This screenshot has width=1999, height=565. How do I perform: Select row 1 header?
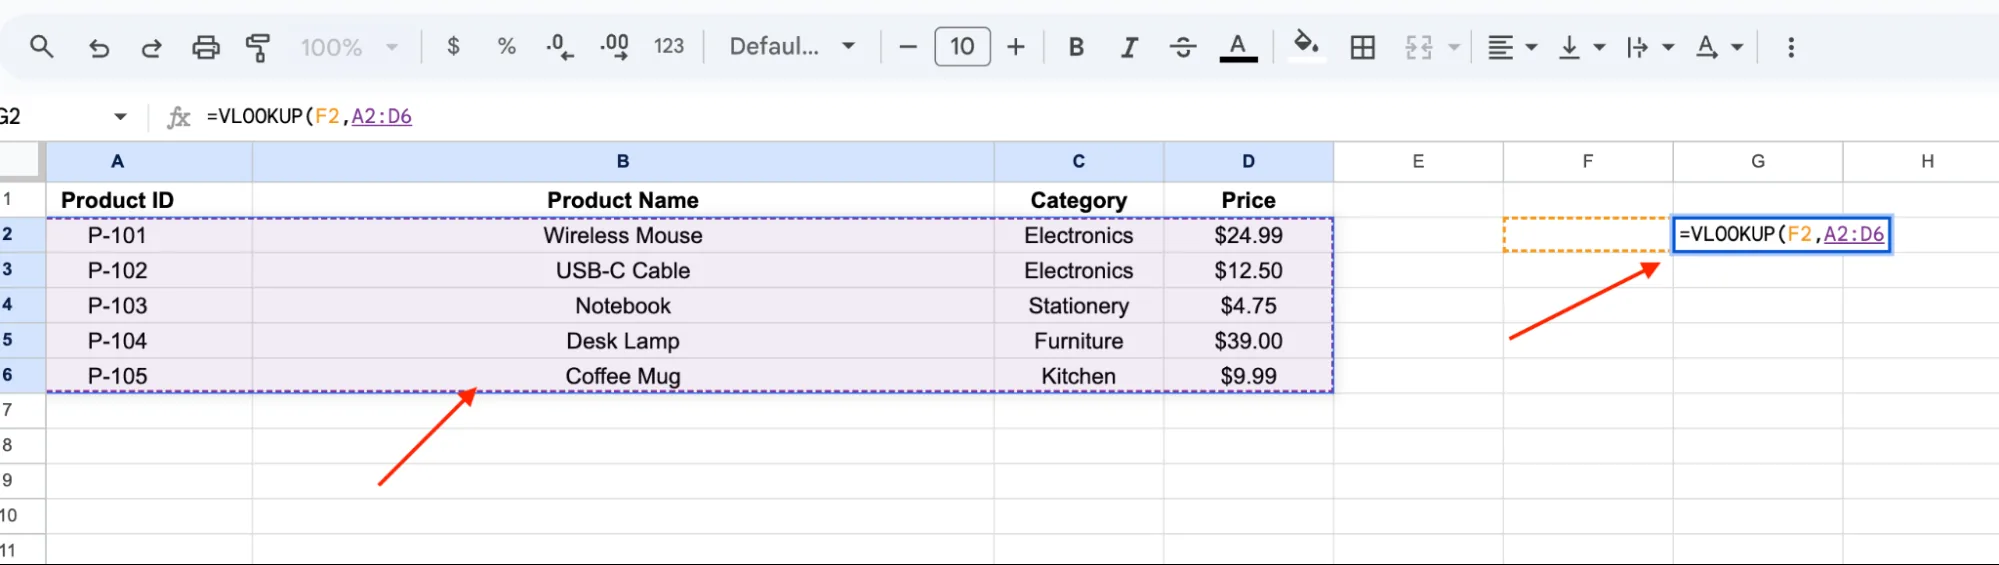pyautogui.click(x=22, y=199)
